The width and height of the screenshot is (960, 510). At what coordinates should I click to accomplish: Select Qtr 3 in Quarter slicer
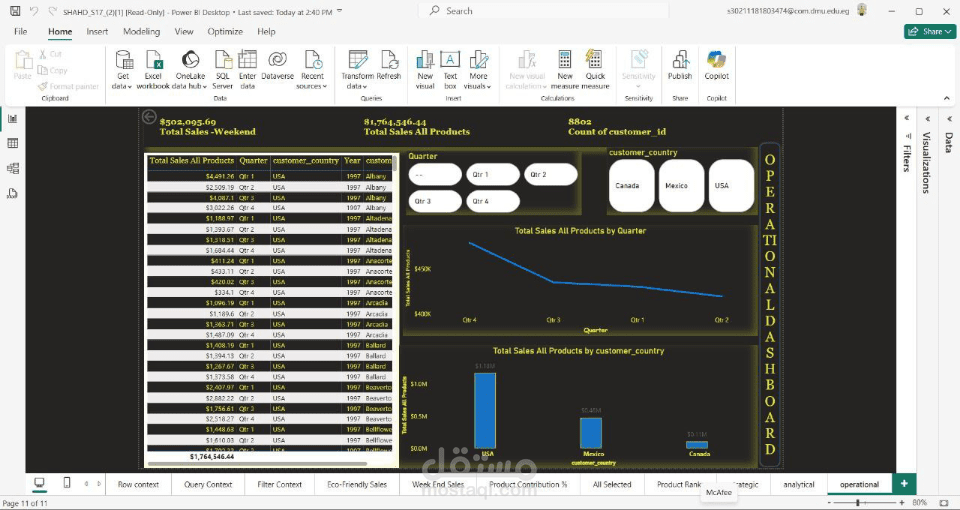point(435,201)
